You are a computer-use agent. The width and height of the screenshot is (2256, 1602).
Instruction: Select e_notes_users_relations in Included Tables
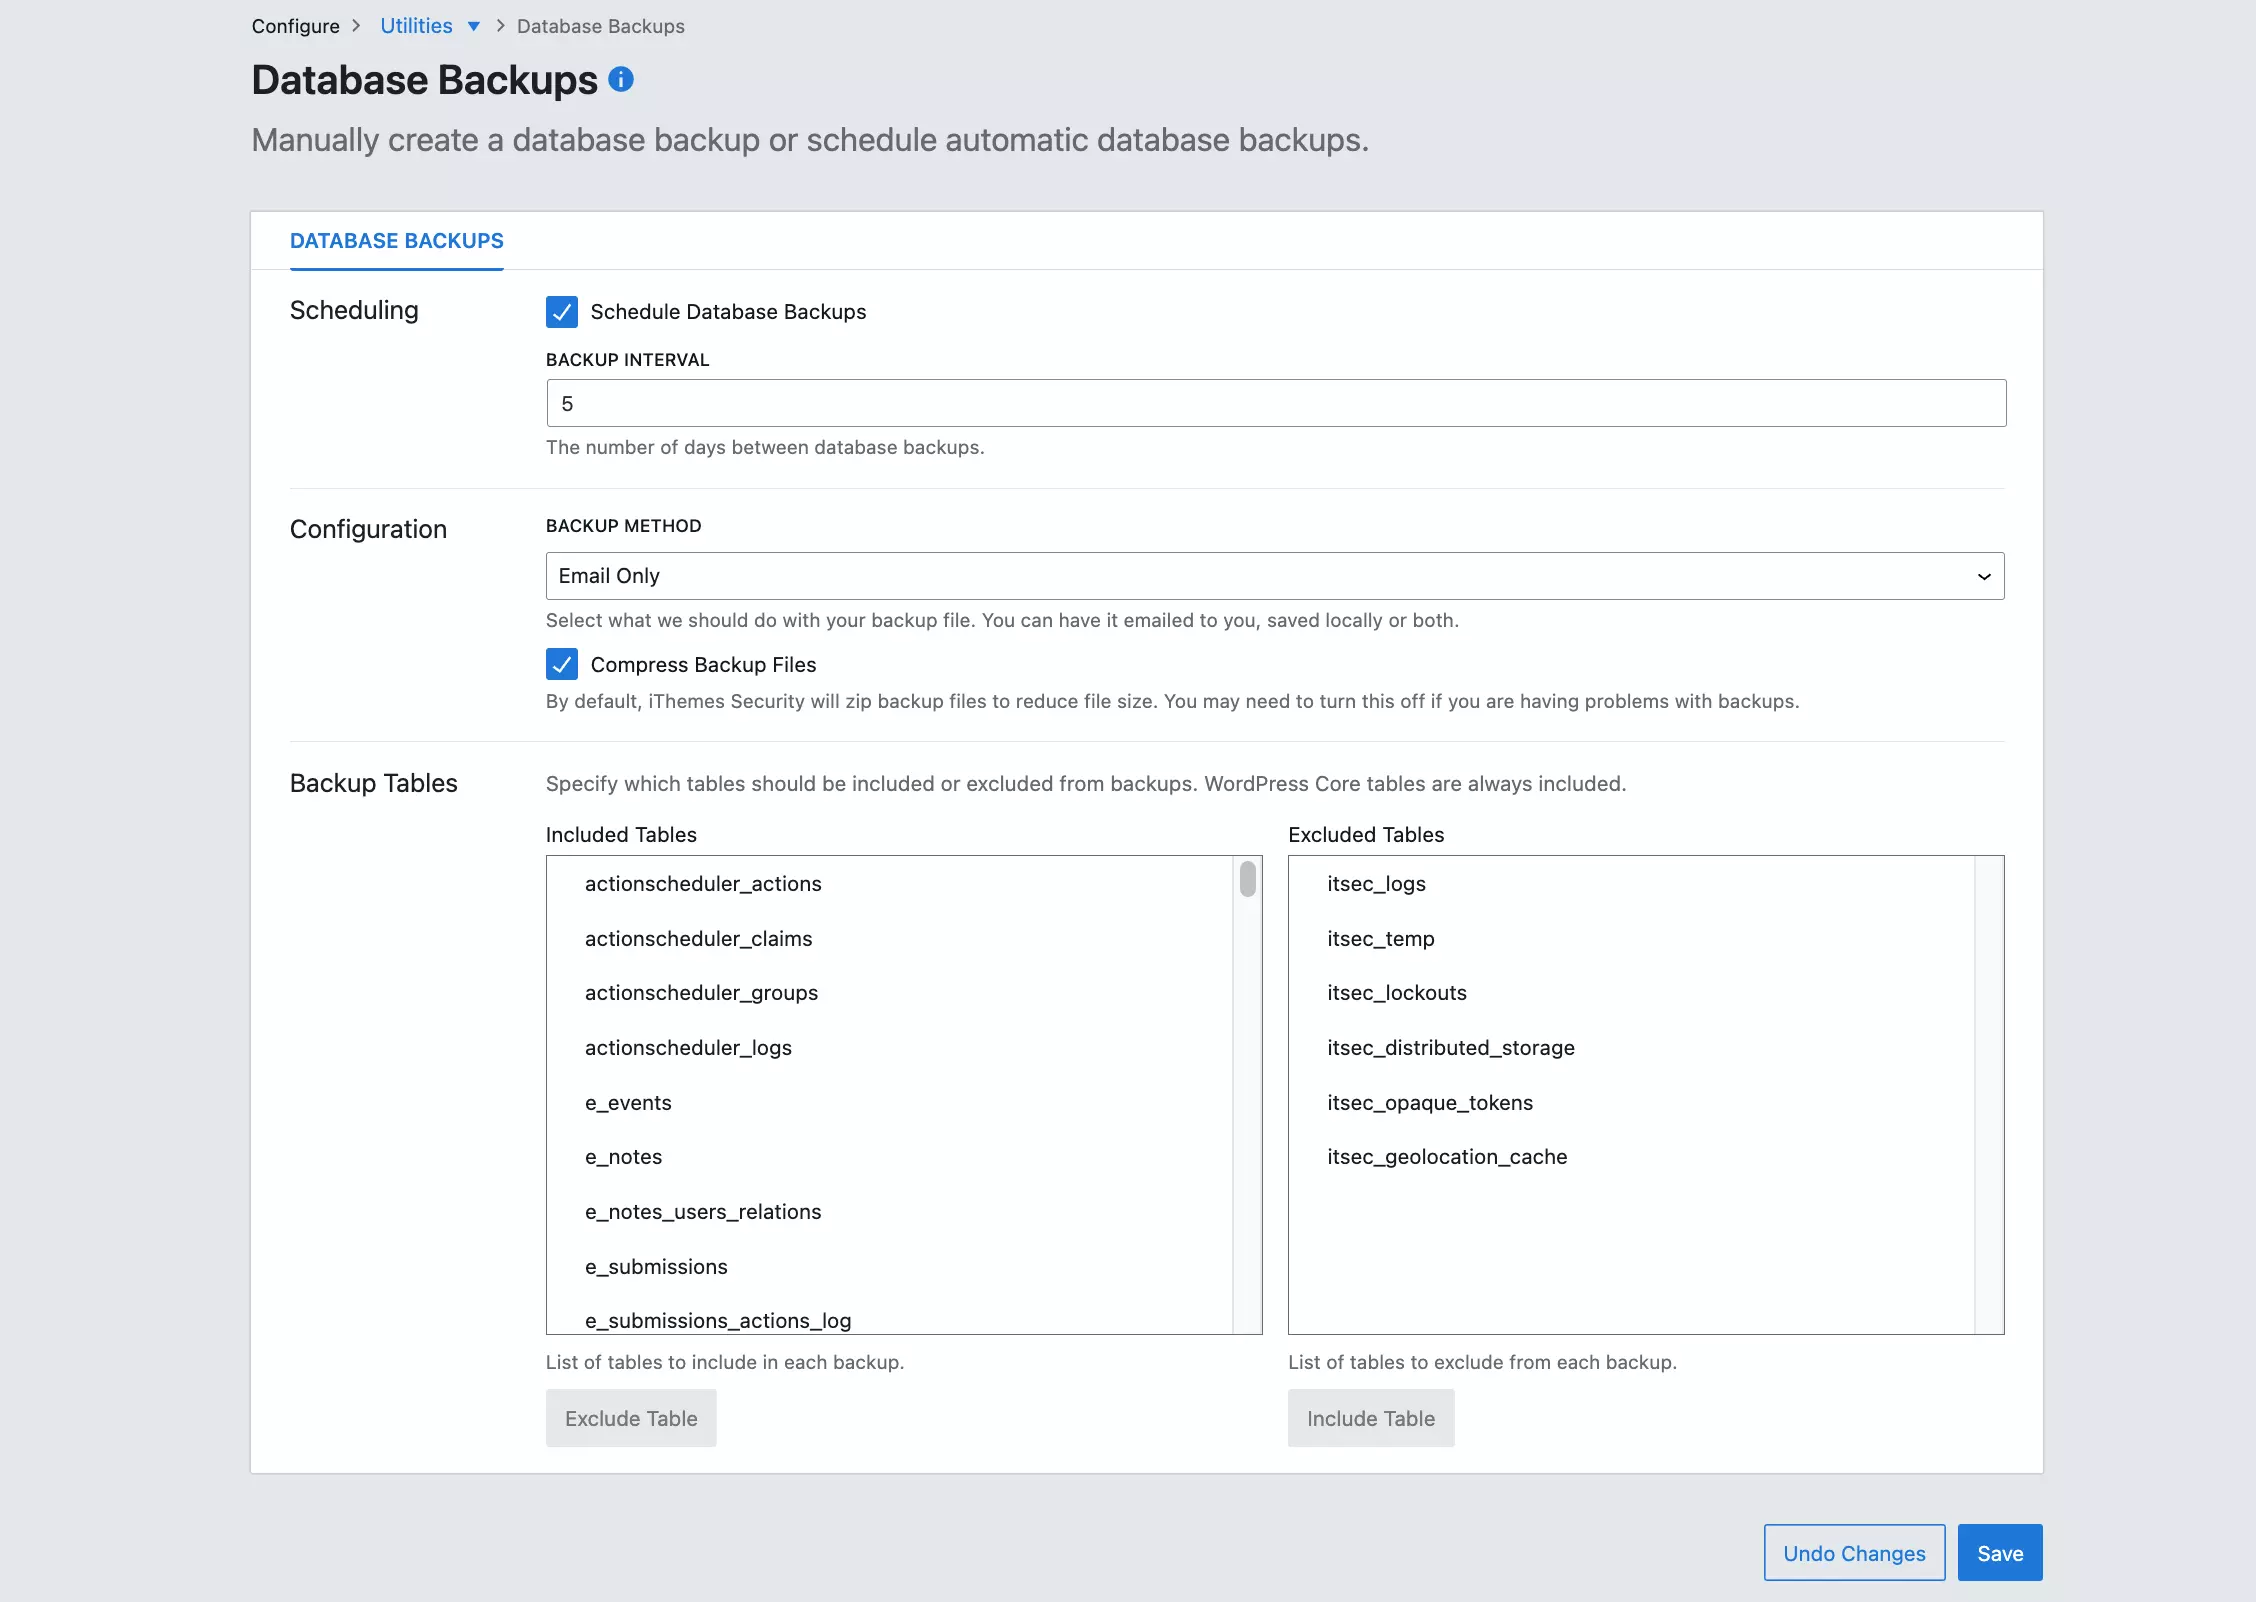[703, 1212]
